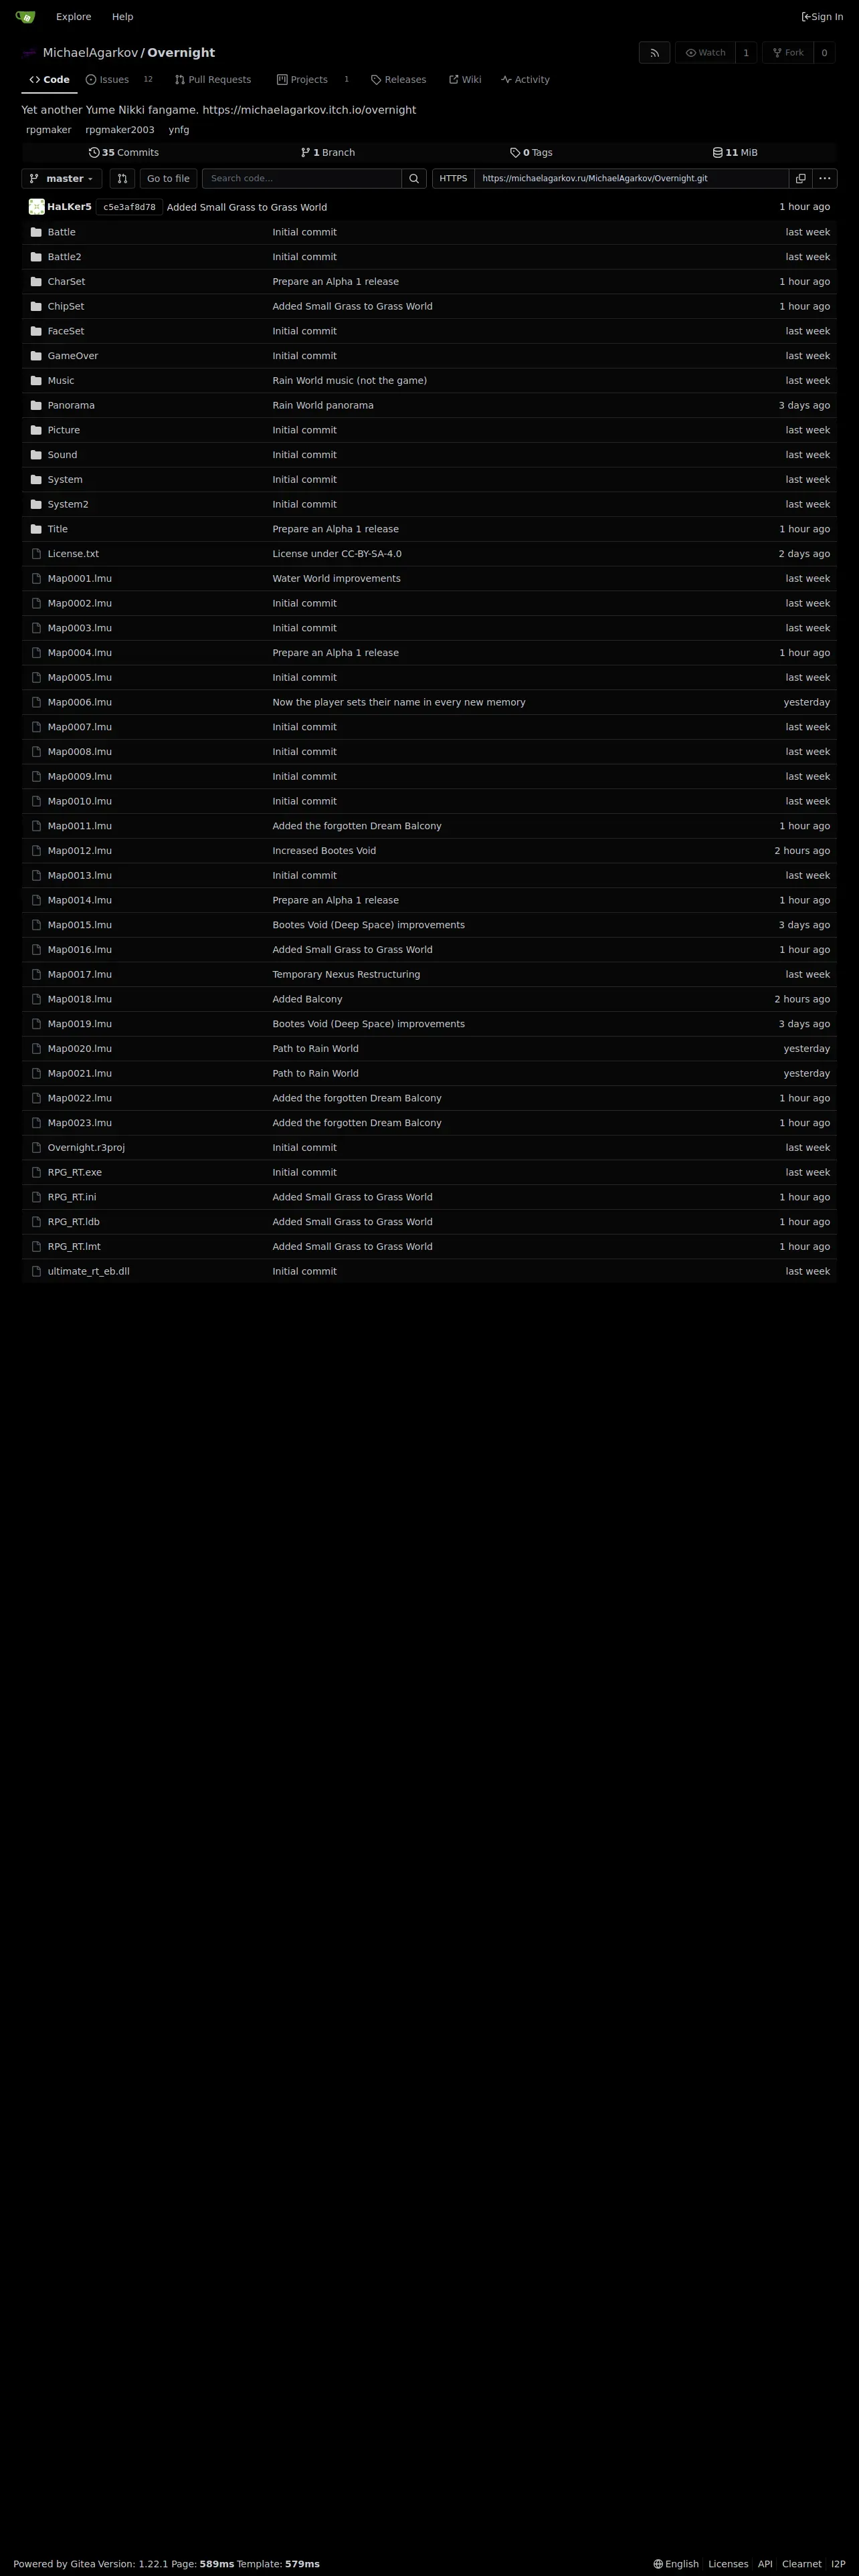
Task: Click the compare branches icon button
Action: pyautogui.click(x=122, y=179)
